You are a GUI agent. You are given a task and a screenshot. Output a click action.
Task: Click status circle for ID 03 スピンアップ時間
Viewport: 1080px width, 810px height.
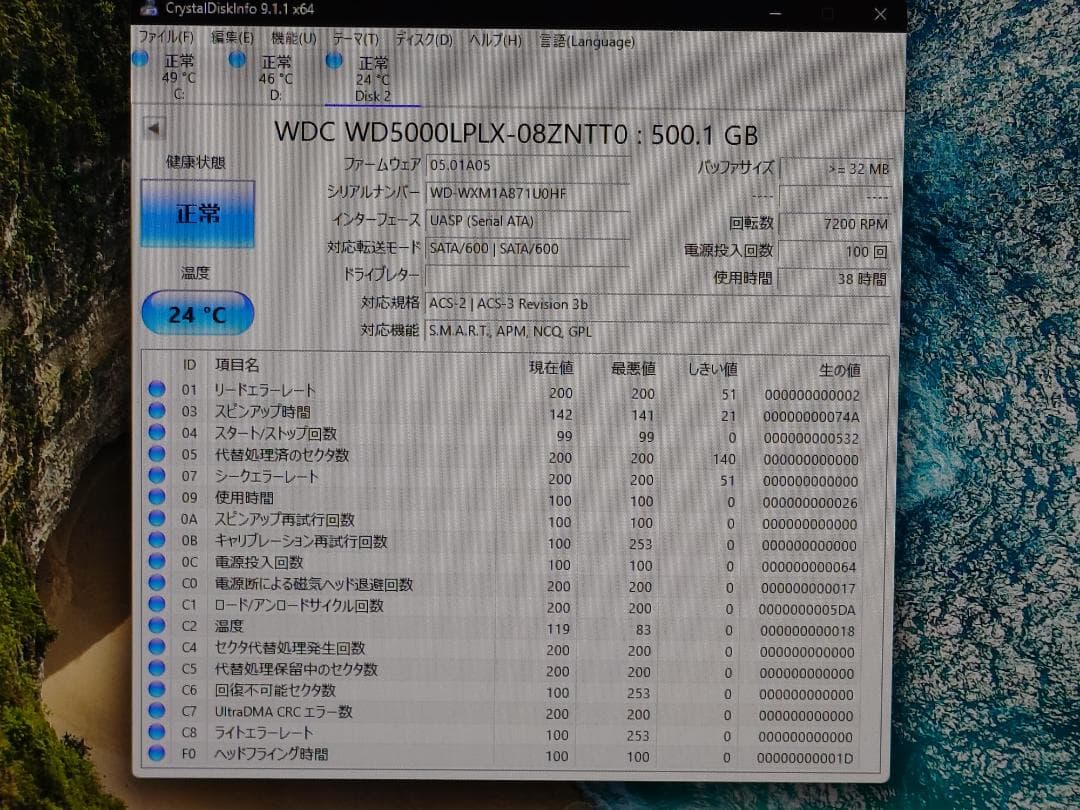tap(157, 411)
